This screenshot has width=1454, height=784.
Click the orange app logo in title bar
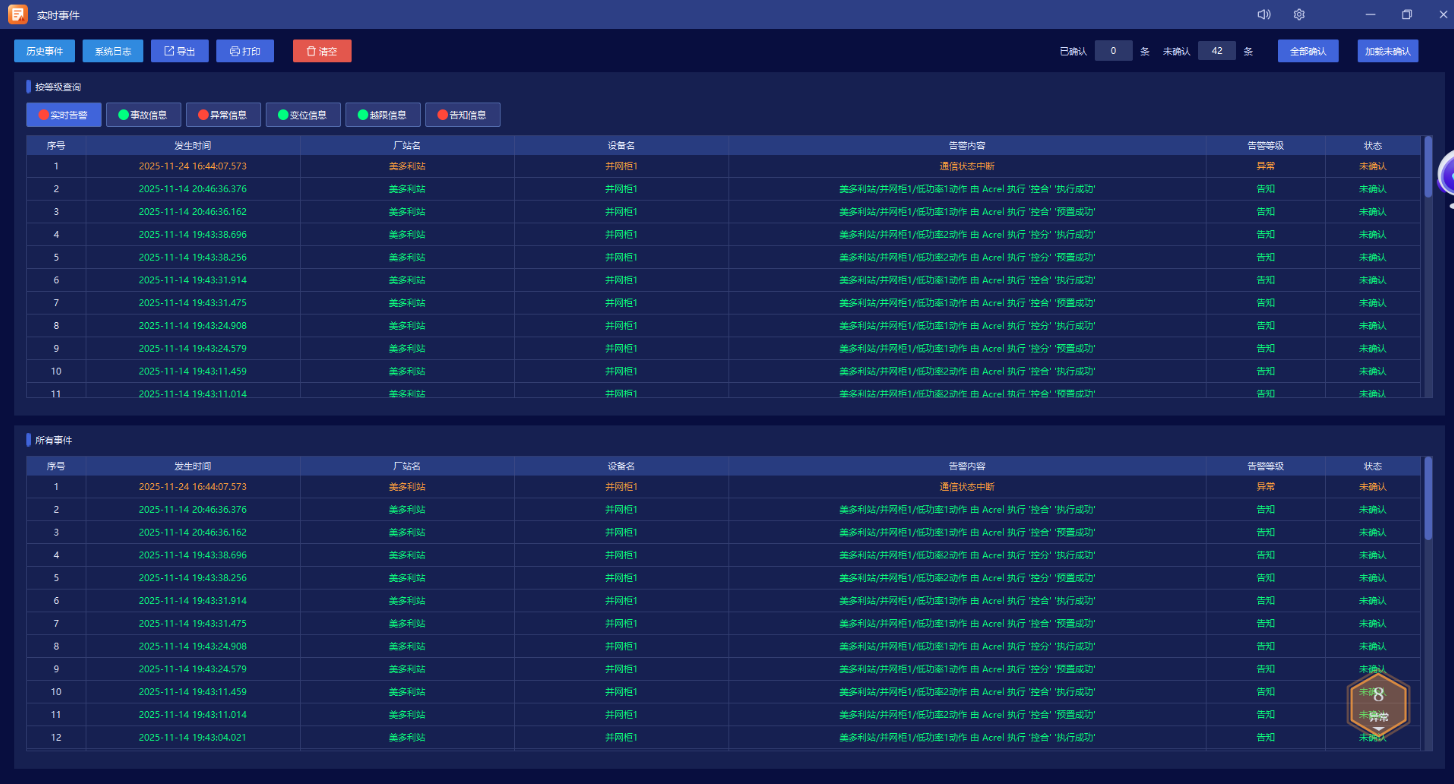[17, 14]
